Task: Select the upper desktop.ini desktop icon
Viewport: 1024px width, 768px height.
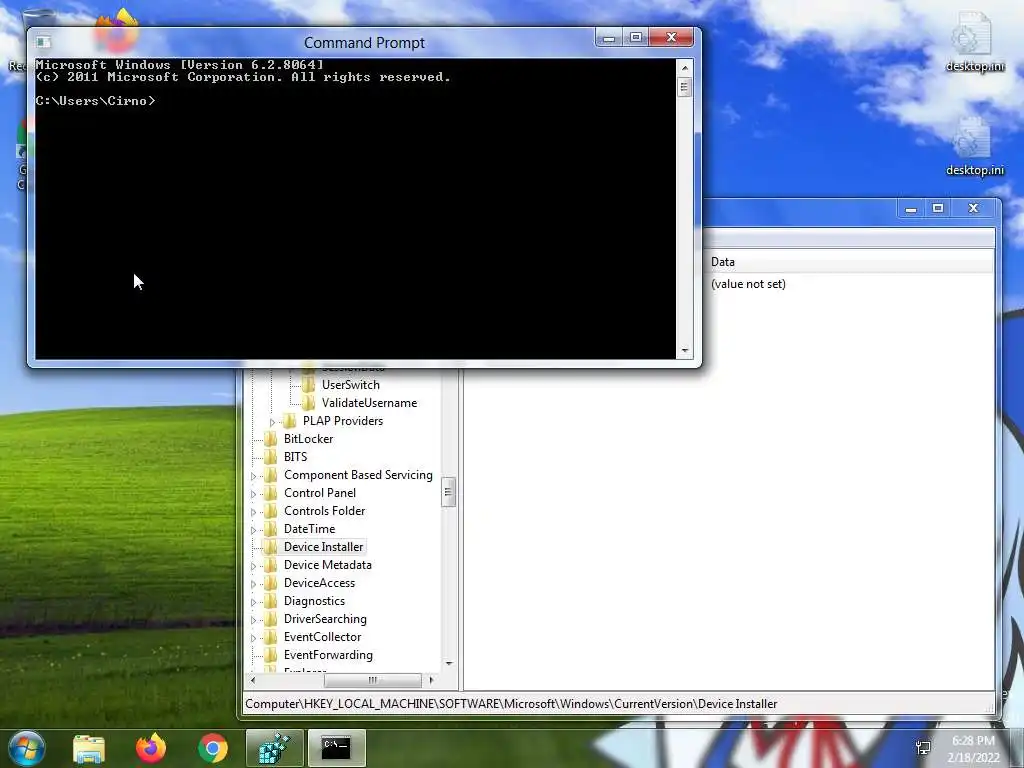Action: click(x=974, y=40)
